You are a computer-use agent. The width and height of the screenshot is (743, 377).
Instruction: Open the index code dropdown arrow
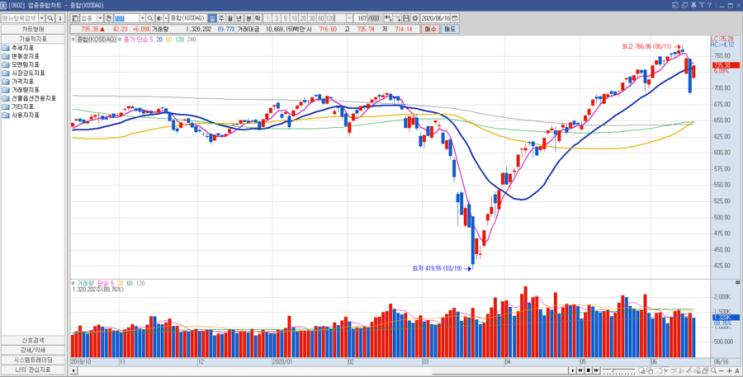click(x=143, y=18)
